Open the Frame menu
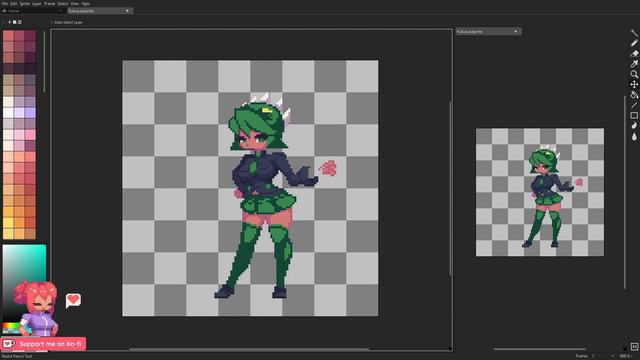Screen dimensions: 640x360 pos(49,3)
